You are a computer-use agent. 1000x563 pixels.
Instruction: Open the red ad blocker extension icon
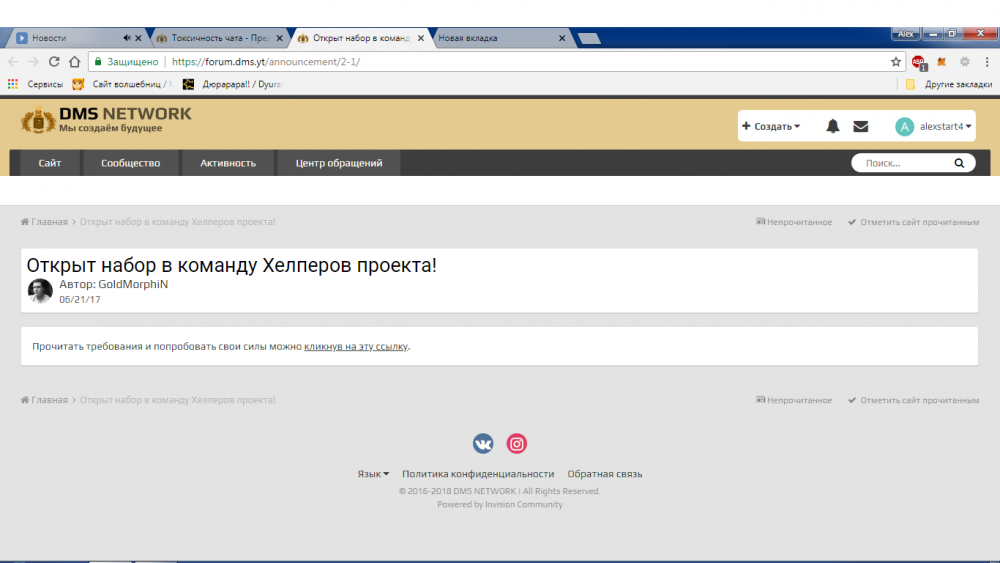pos(918,62)
